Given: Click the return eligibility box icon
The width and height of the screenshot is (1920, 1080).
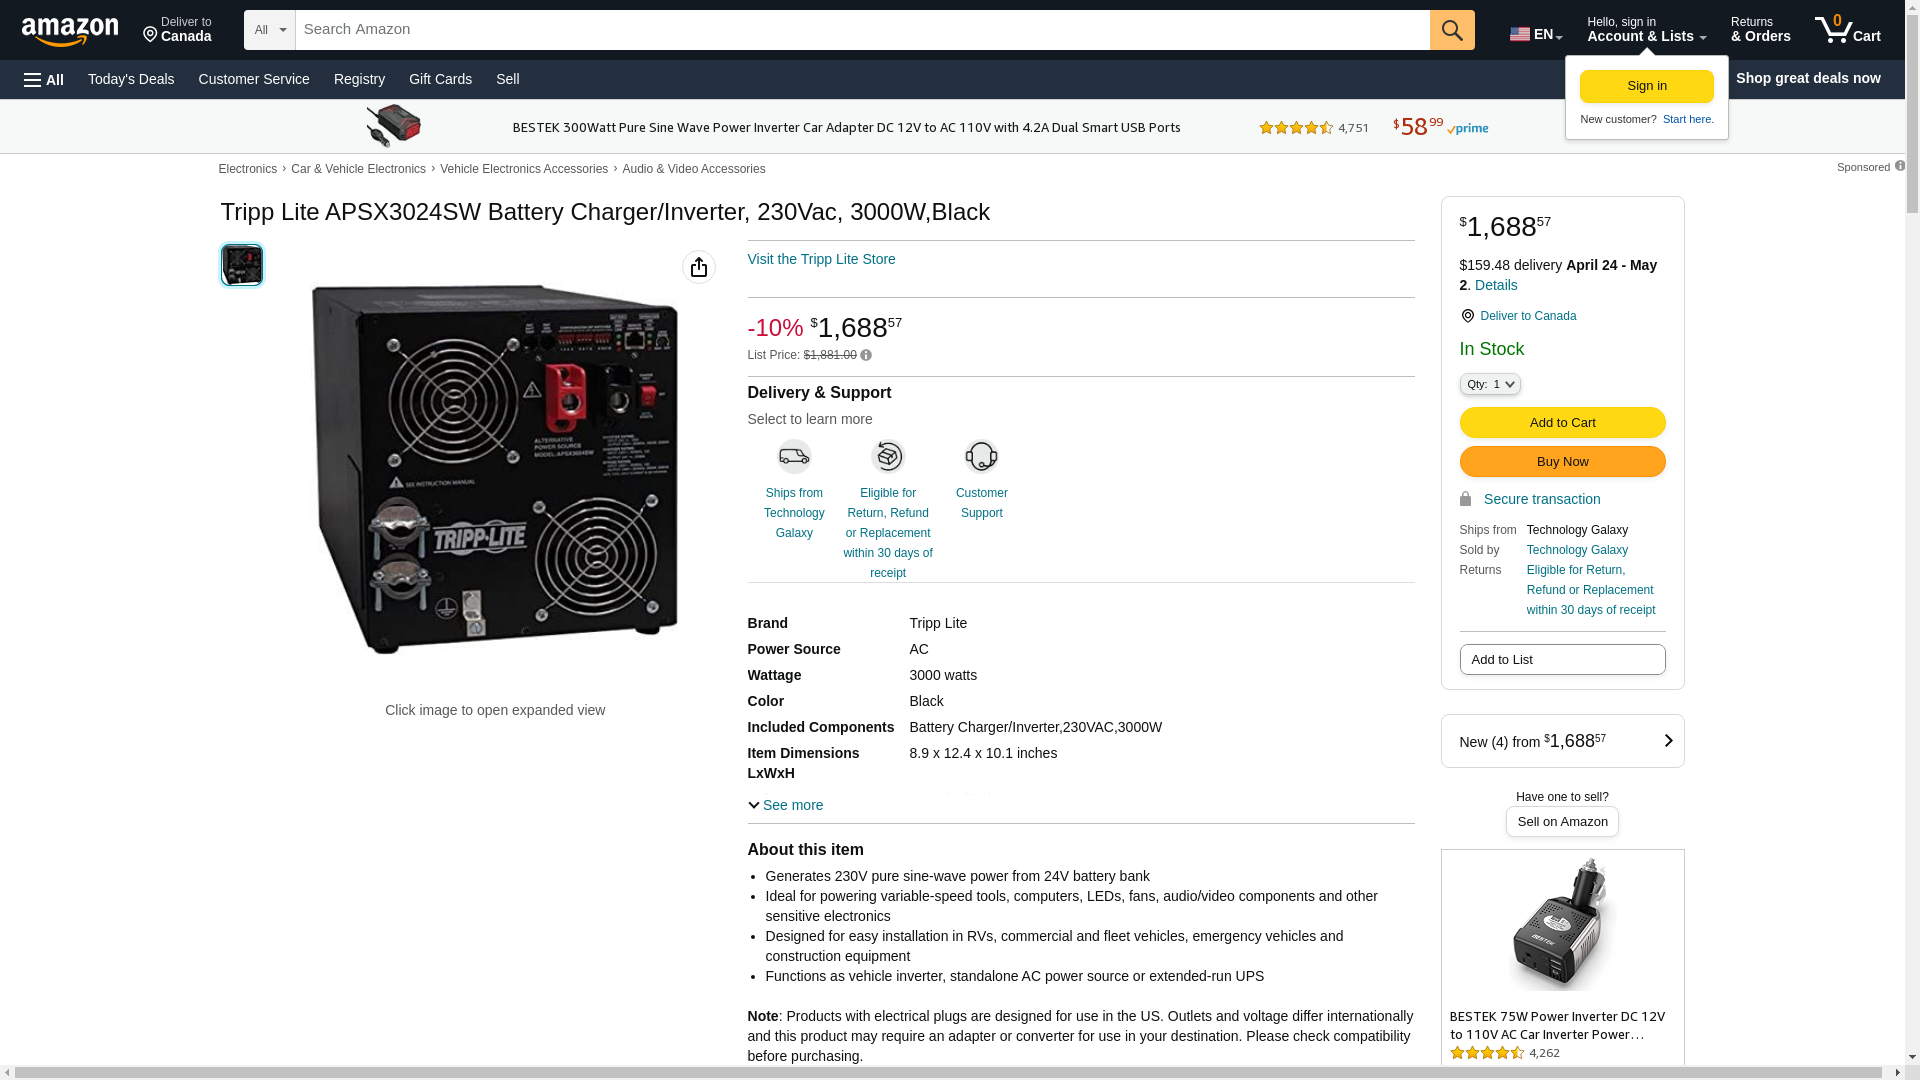Looking at the screenshot, I should (x=888, y=456).
